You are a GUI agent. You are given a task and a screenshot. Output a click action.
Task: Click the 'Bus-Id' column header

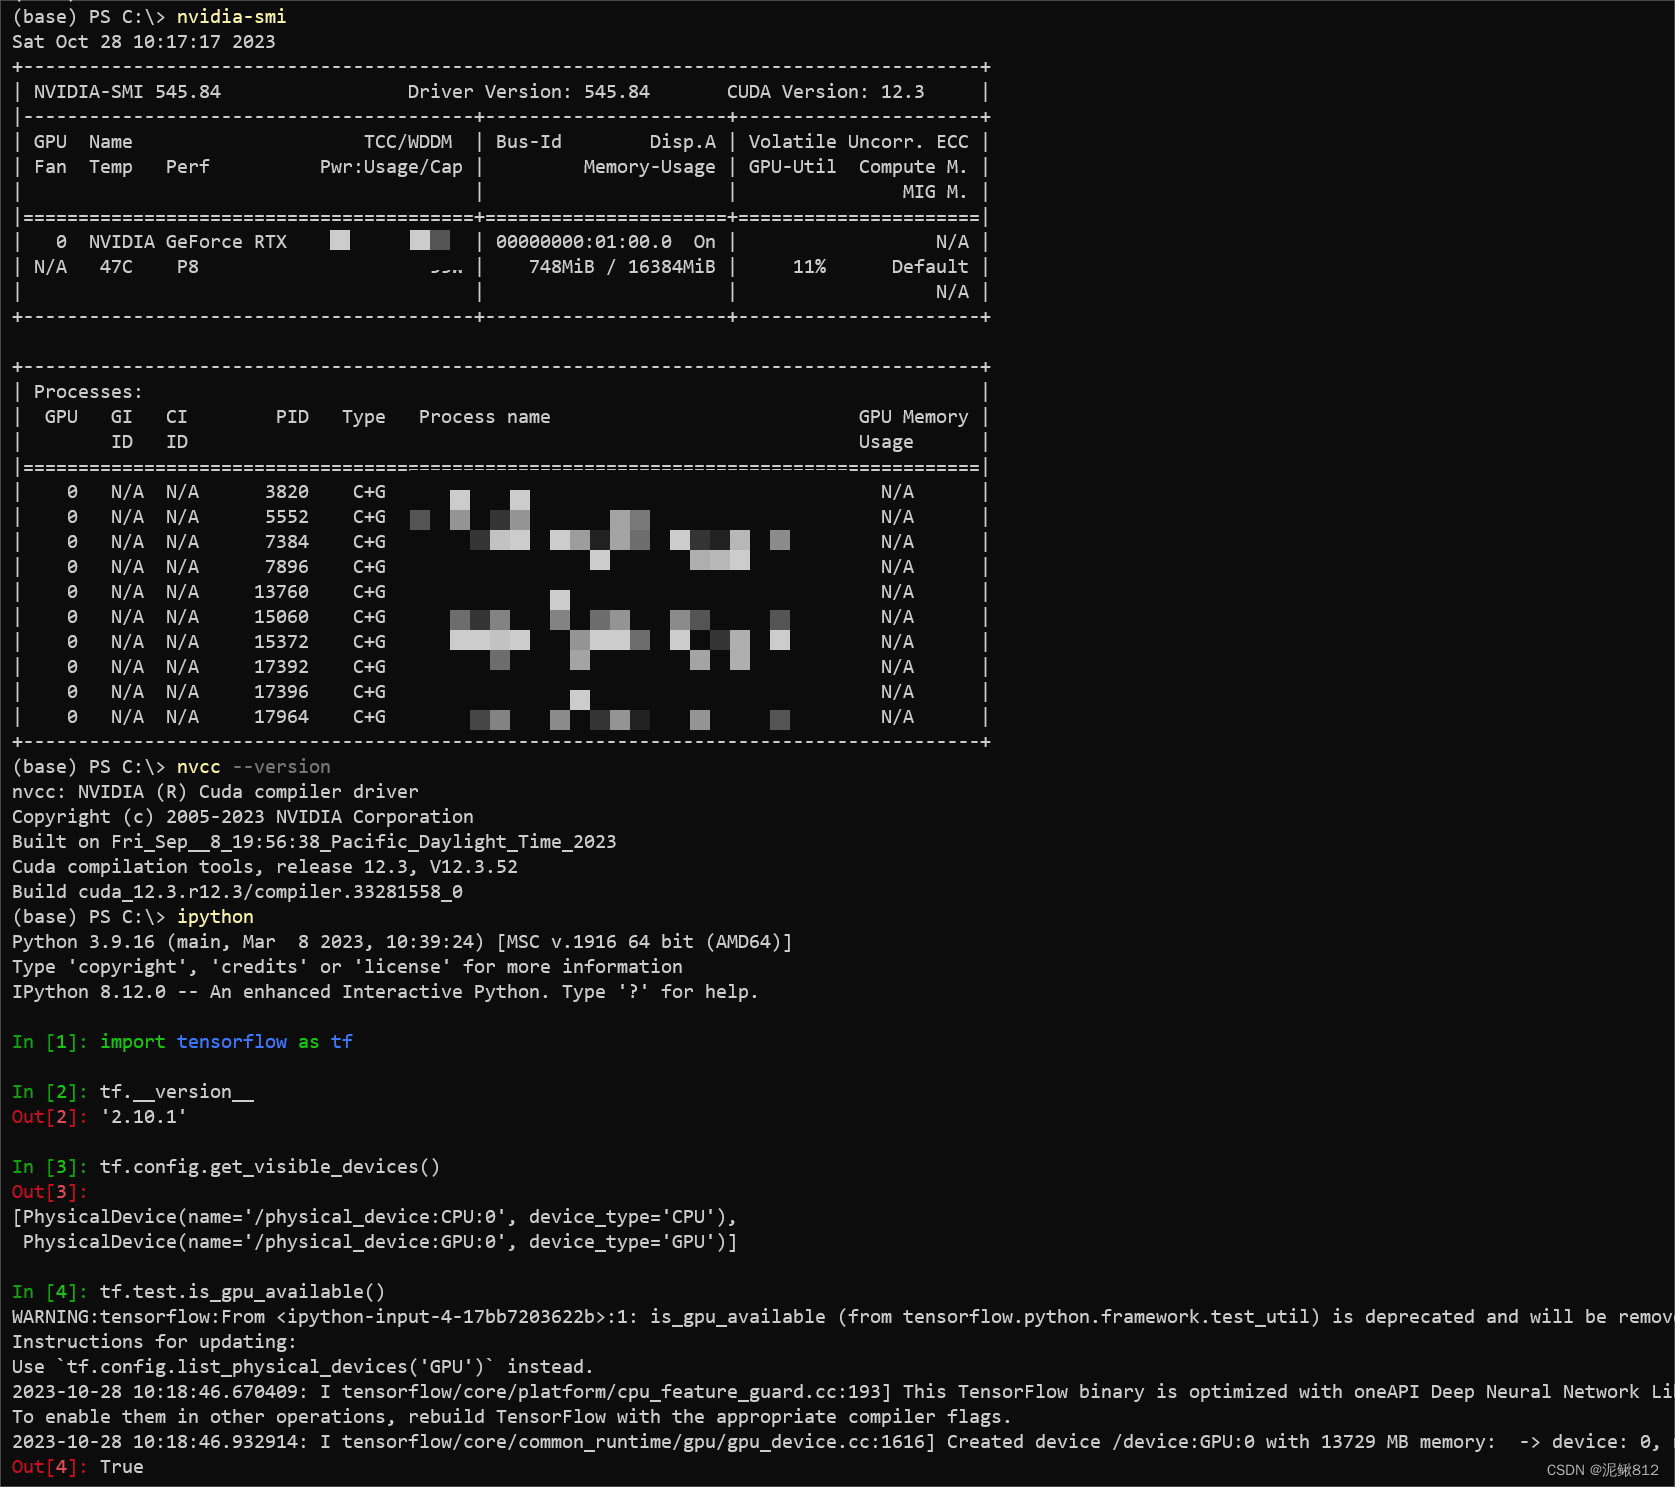(528, 142)
